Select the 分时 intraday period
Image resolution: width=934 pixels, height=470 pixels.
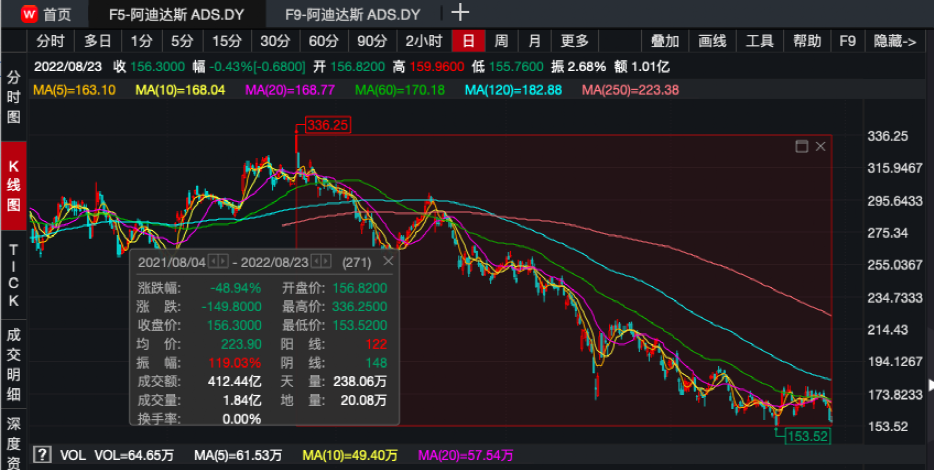(50, 41)
